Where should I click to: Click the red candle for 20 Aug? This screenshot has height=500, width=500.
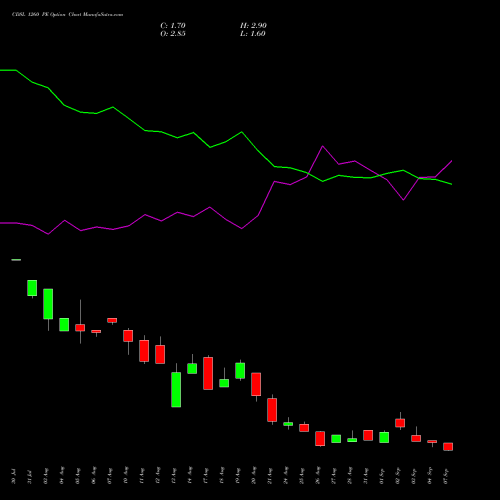coord(256,384)
